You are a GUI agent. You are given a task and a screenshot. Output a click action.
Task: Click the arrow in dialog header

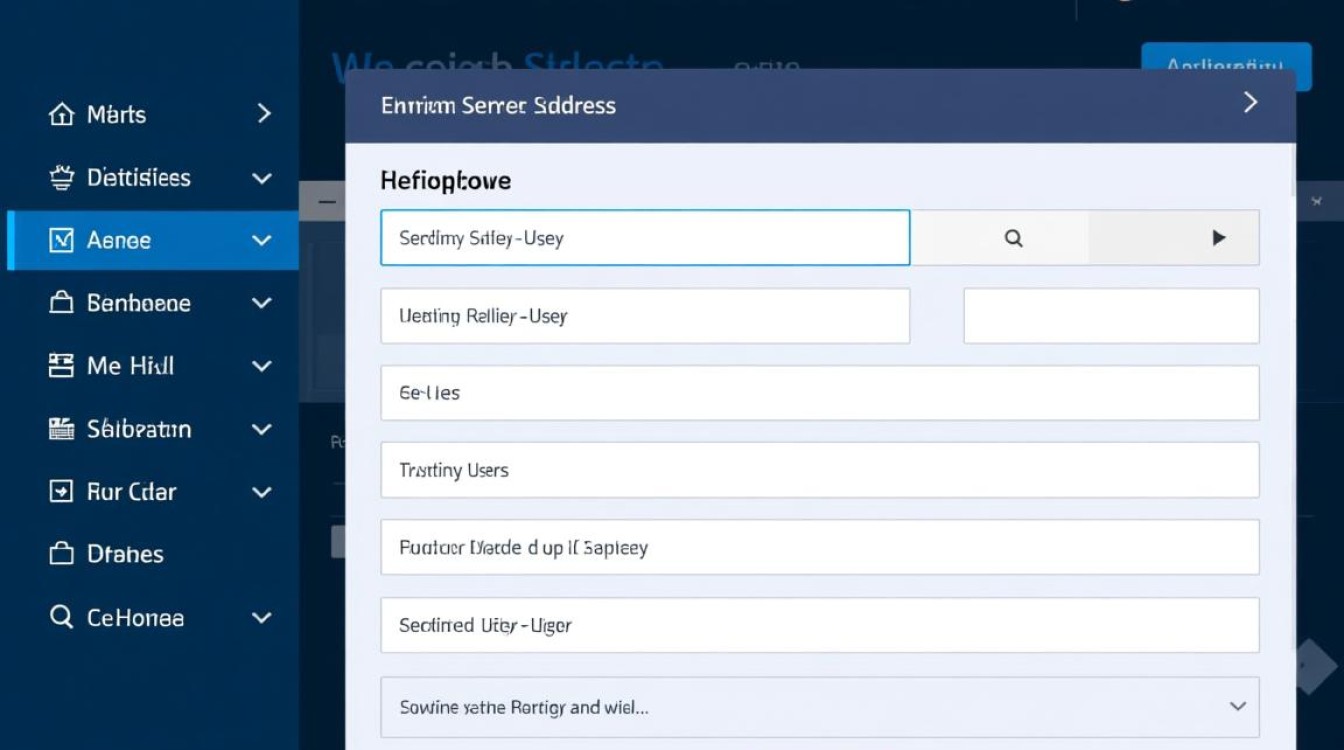(x=1250, y=102)
